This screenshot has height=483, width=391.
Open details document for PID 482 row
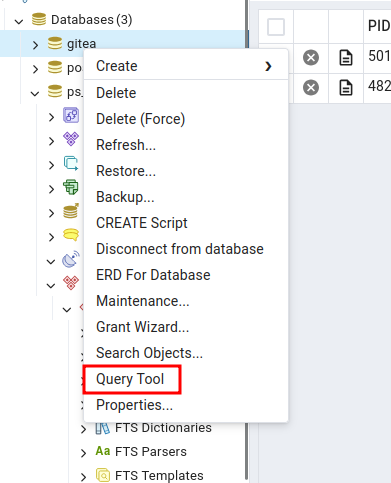coord(346,88)
